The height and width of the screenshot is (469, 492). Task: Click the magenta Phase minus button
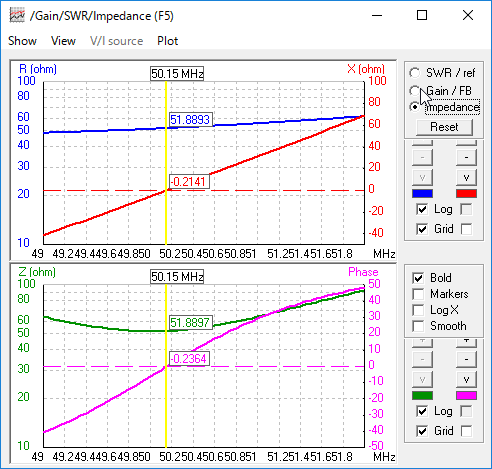click(x=466, y=359)
